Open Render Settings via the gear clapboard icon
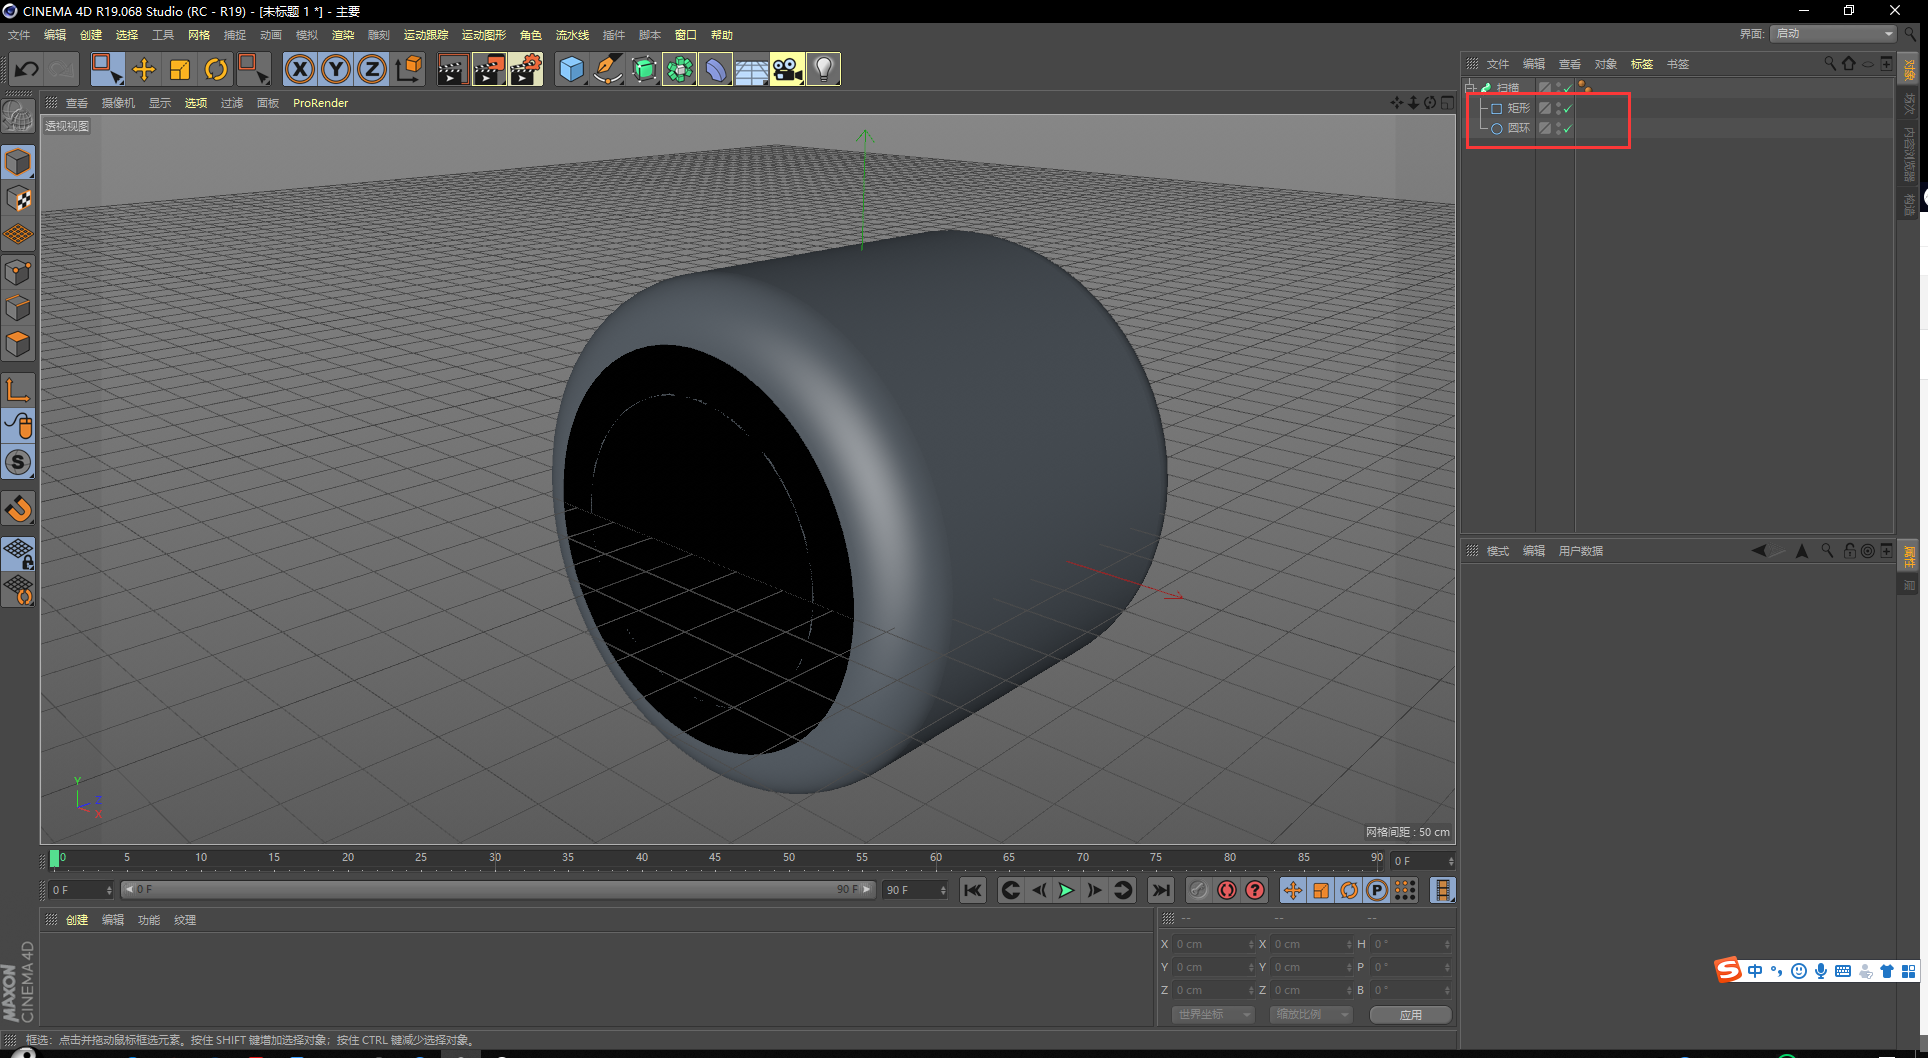1928x1058 pixels. (525, 69)
